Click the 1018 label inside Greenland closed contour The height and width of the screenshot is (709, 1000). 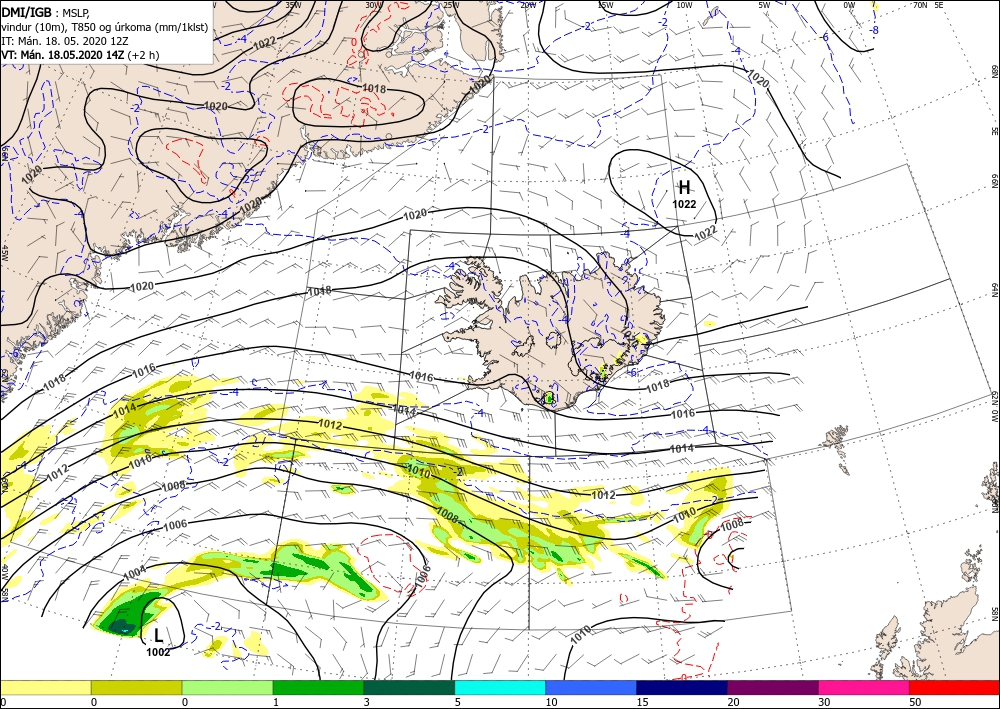[374, 89]
